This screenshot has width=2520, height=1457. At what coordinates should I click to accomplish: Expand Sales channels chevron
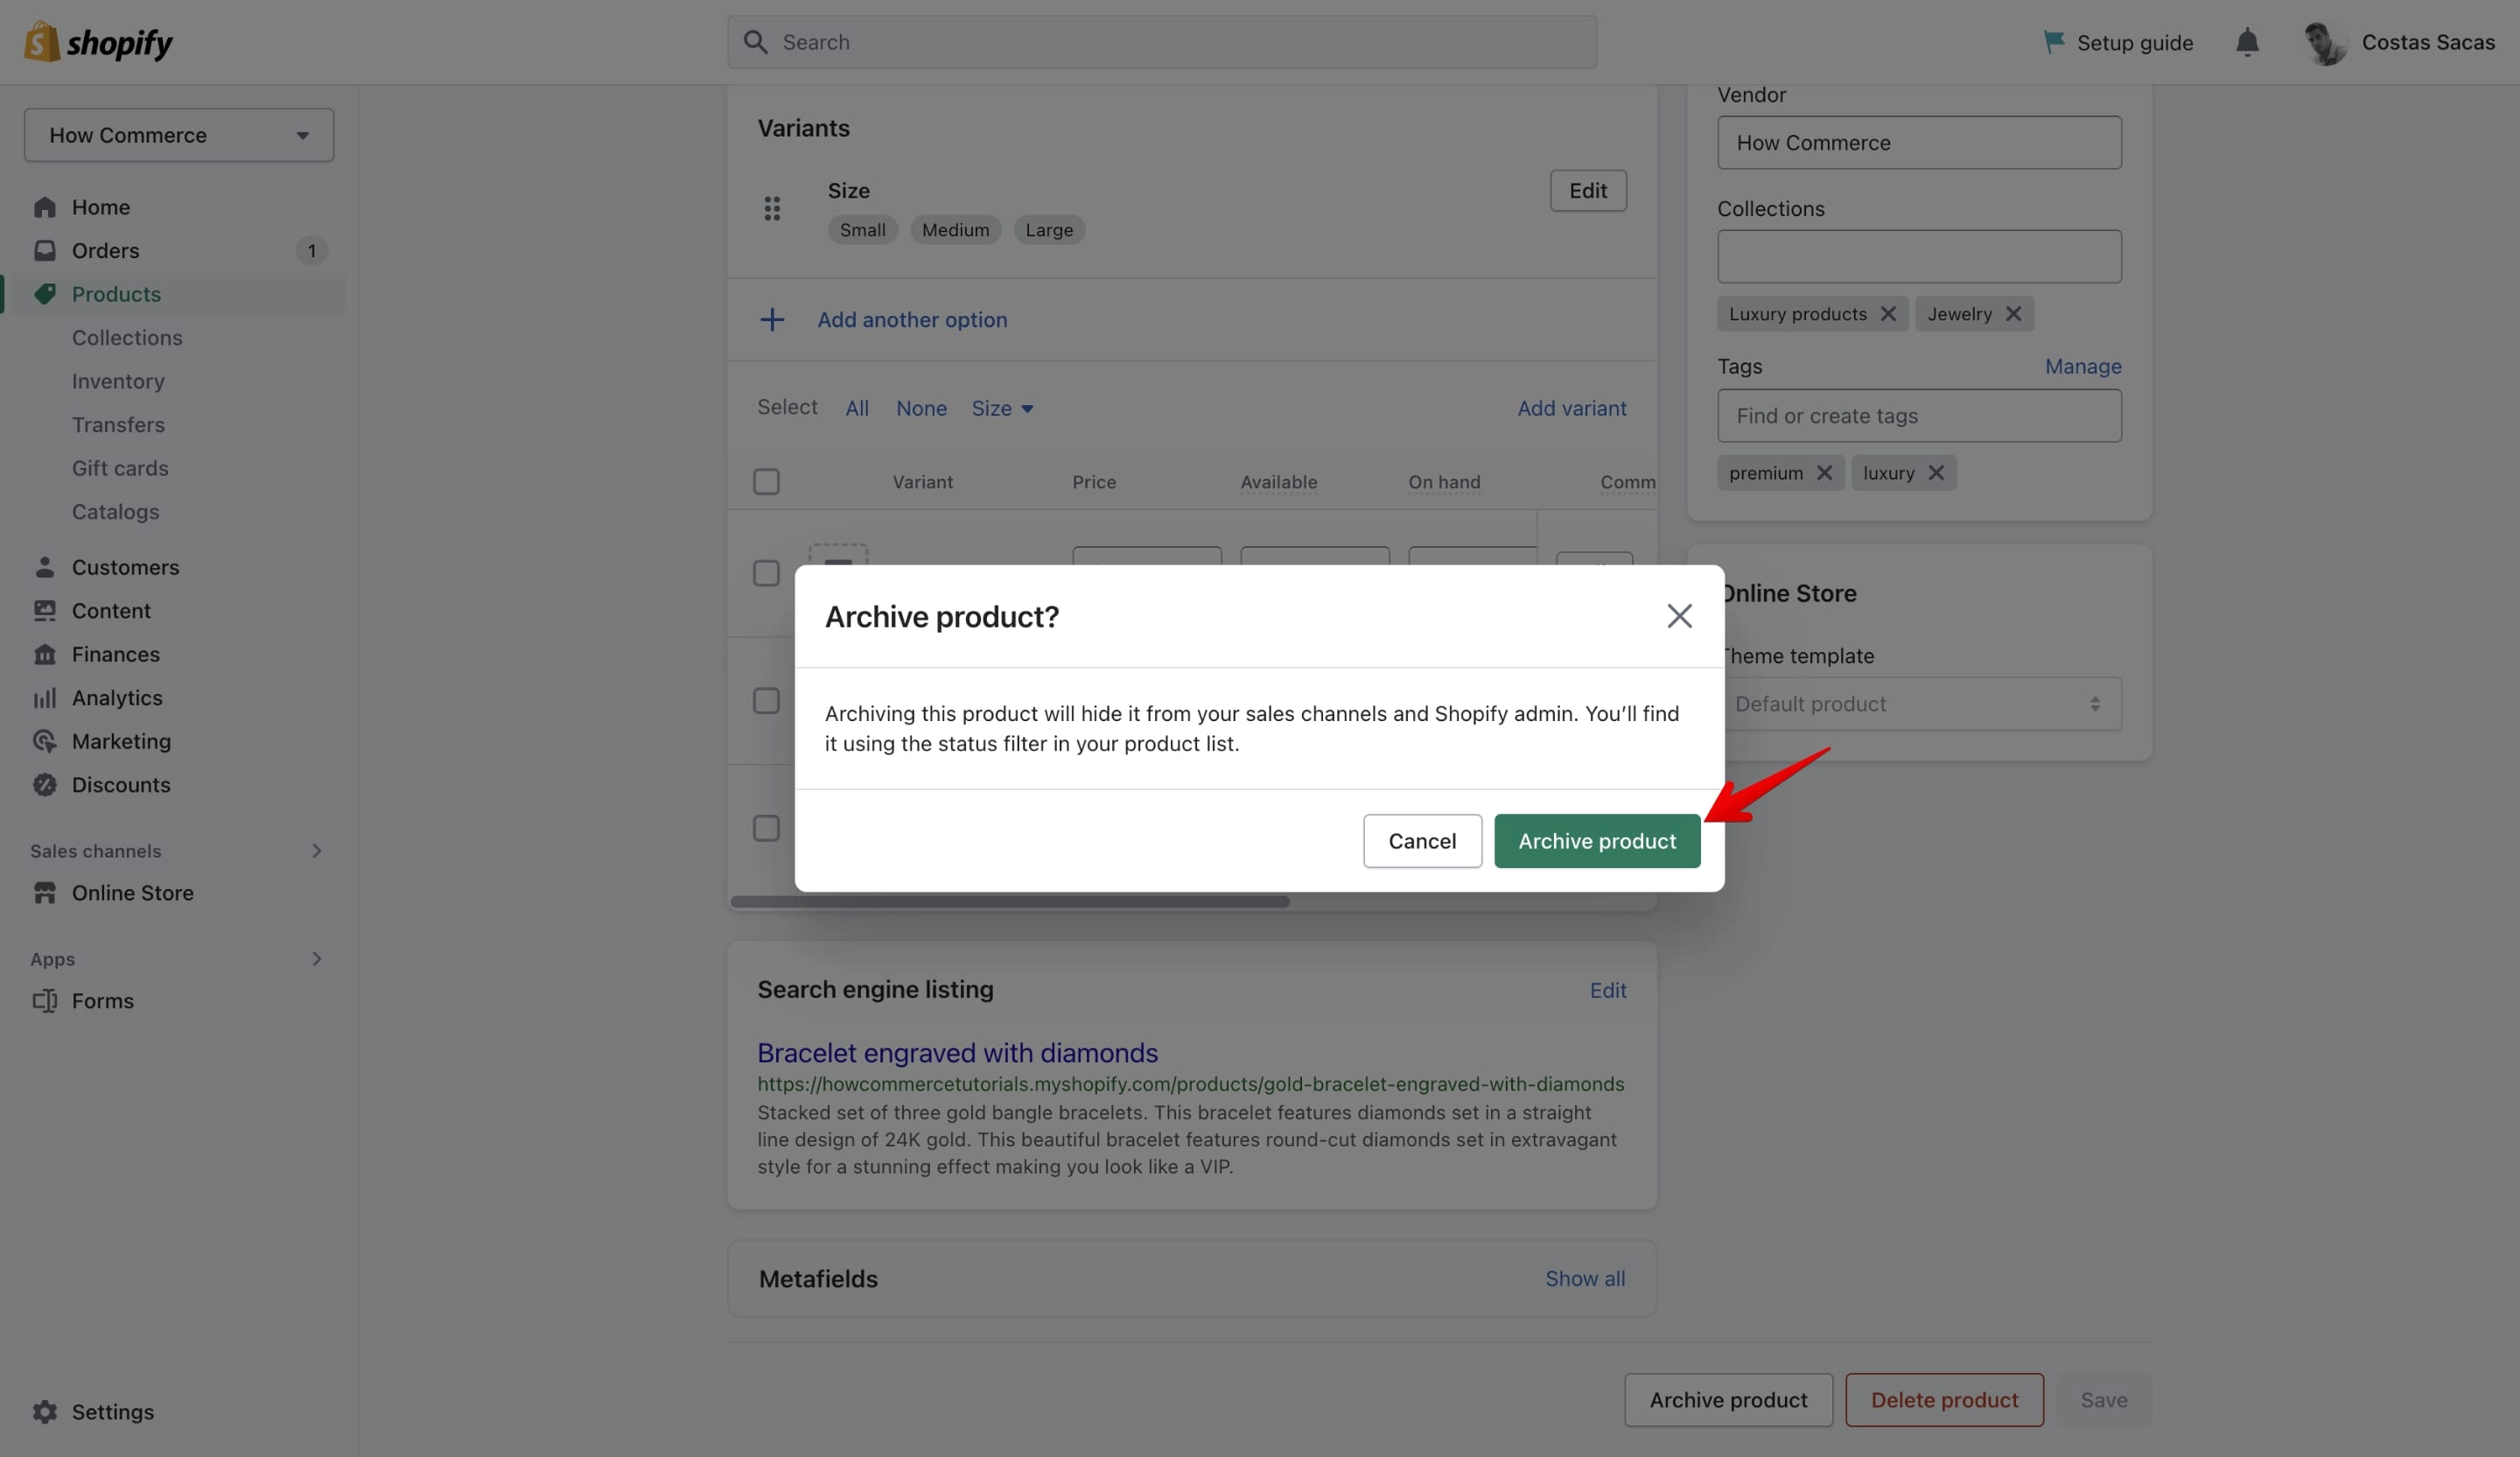[x=316, y=851]
